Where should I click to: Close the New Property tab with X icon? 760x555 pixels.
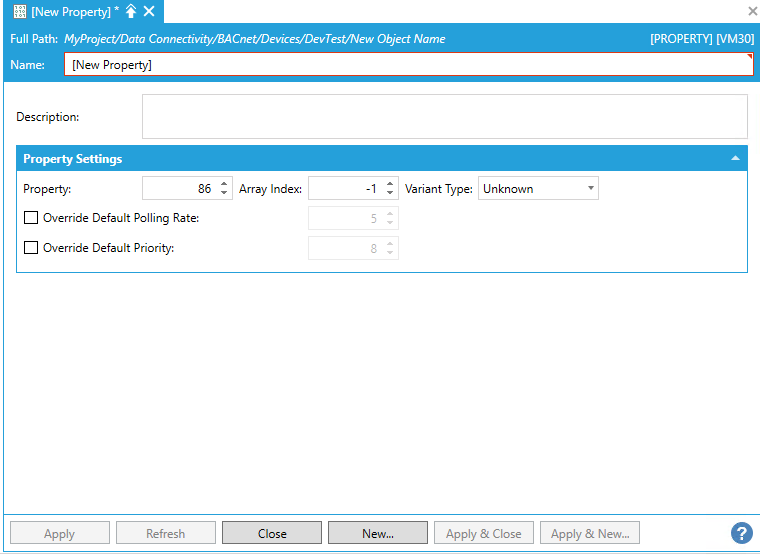coord(149,11)
